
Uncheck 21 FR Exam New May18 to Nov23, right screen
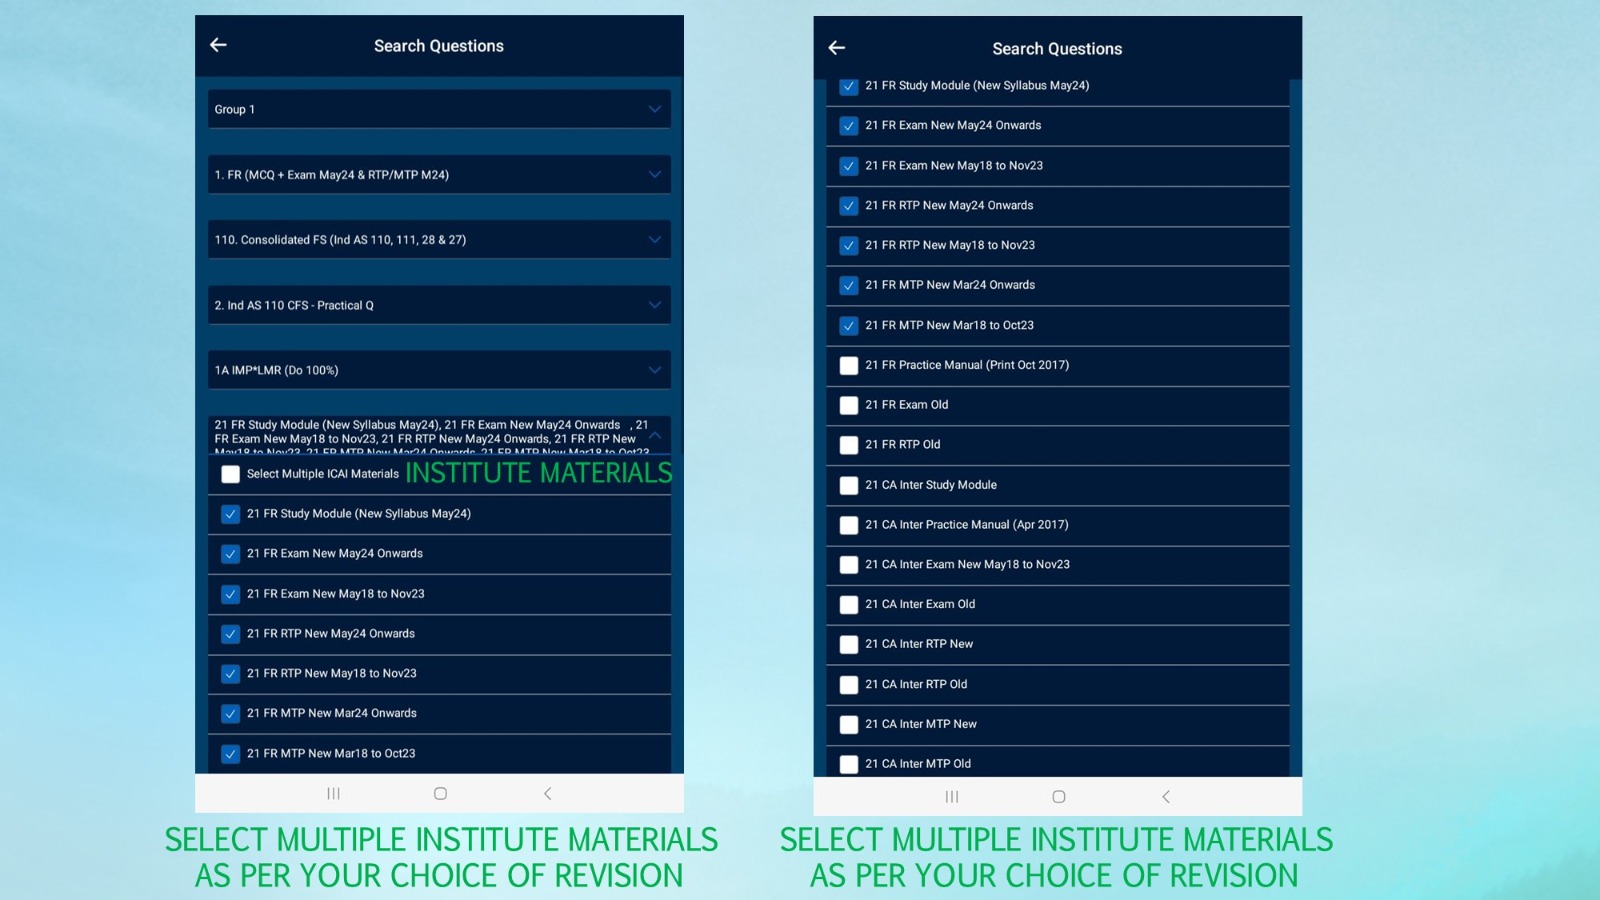click(x=849, y=166)
